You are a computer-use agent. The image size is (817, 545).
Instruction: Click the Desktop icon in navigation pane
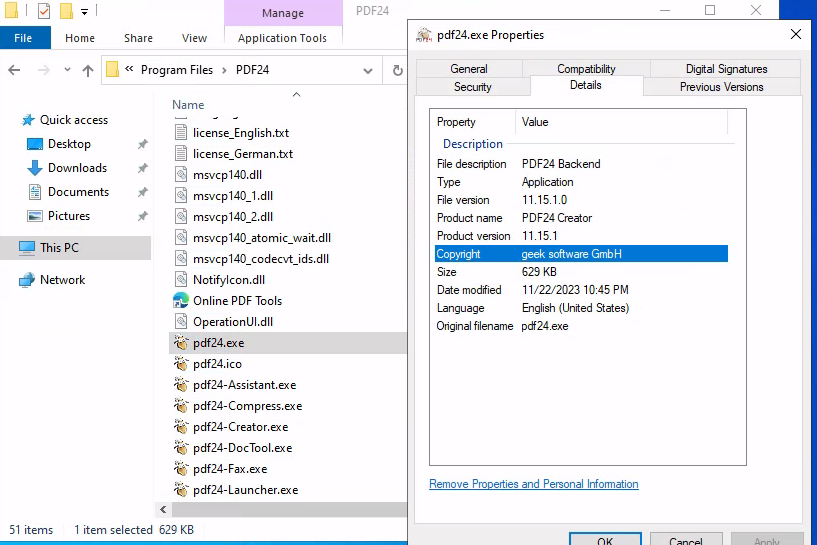click(34, 144)
